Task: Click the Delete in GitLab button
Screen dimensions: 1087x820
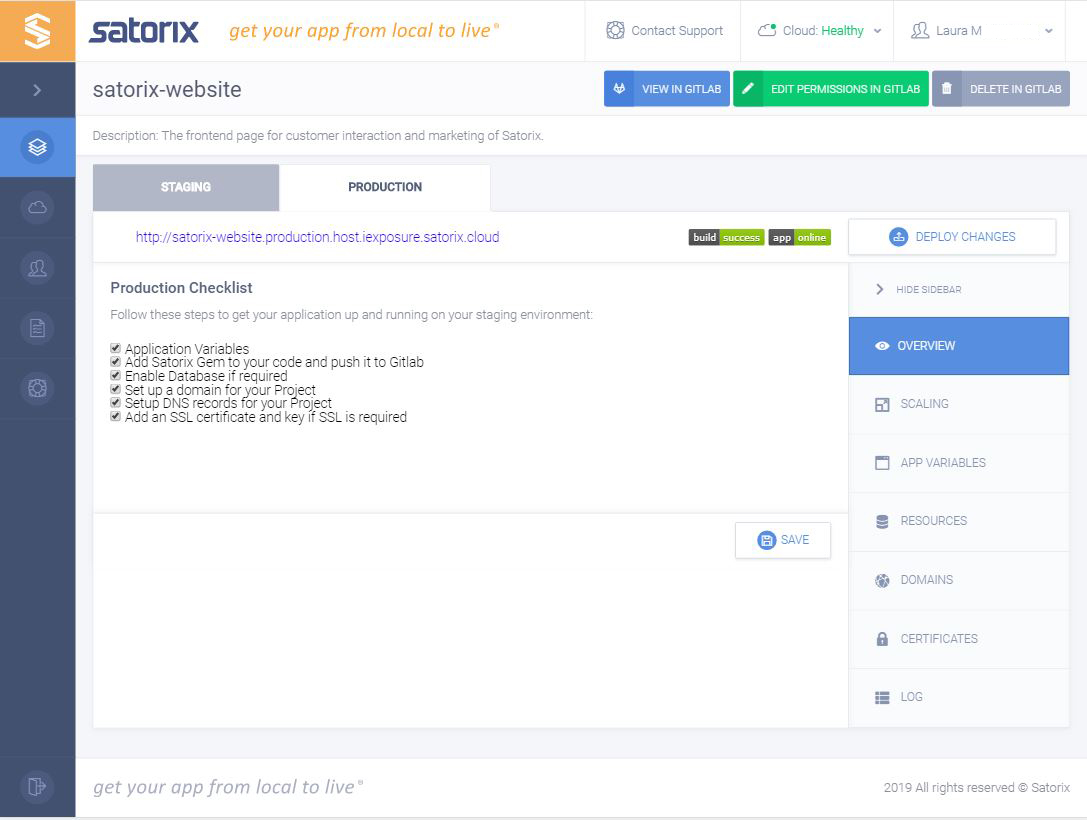Action: click(x=1000, y=89)
